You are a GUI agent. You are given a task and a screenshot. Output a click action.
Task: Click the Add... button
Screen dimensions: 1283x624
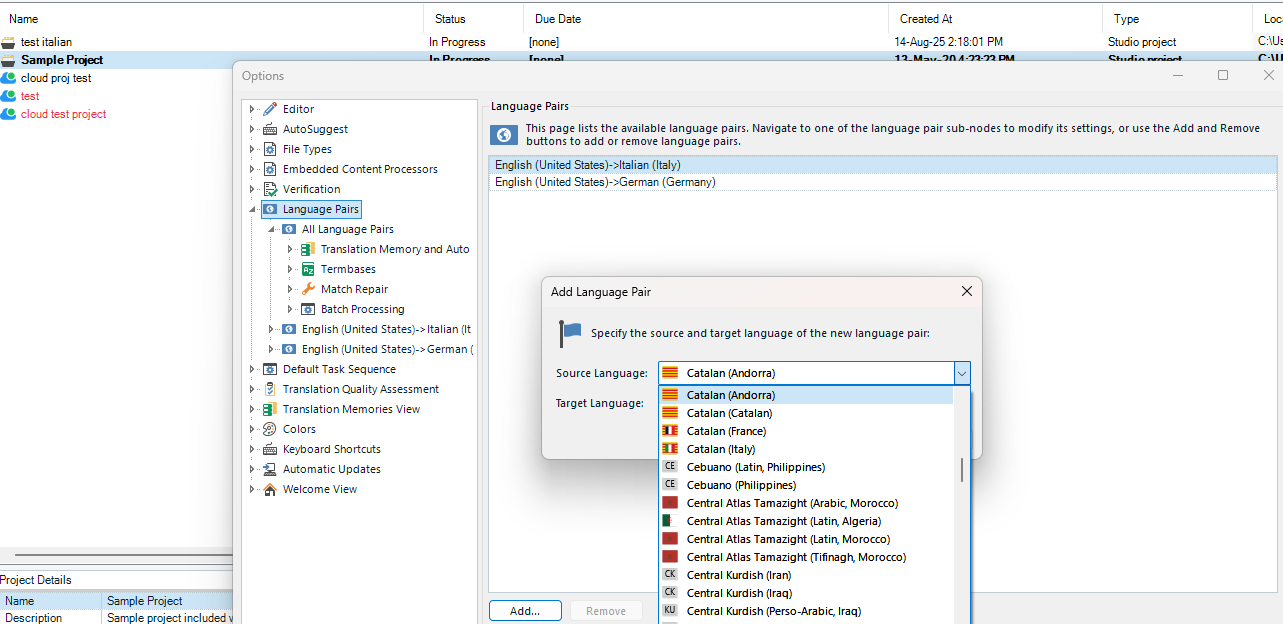click(x=525, y=610)
